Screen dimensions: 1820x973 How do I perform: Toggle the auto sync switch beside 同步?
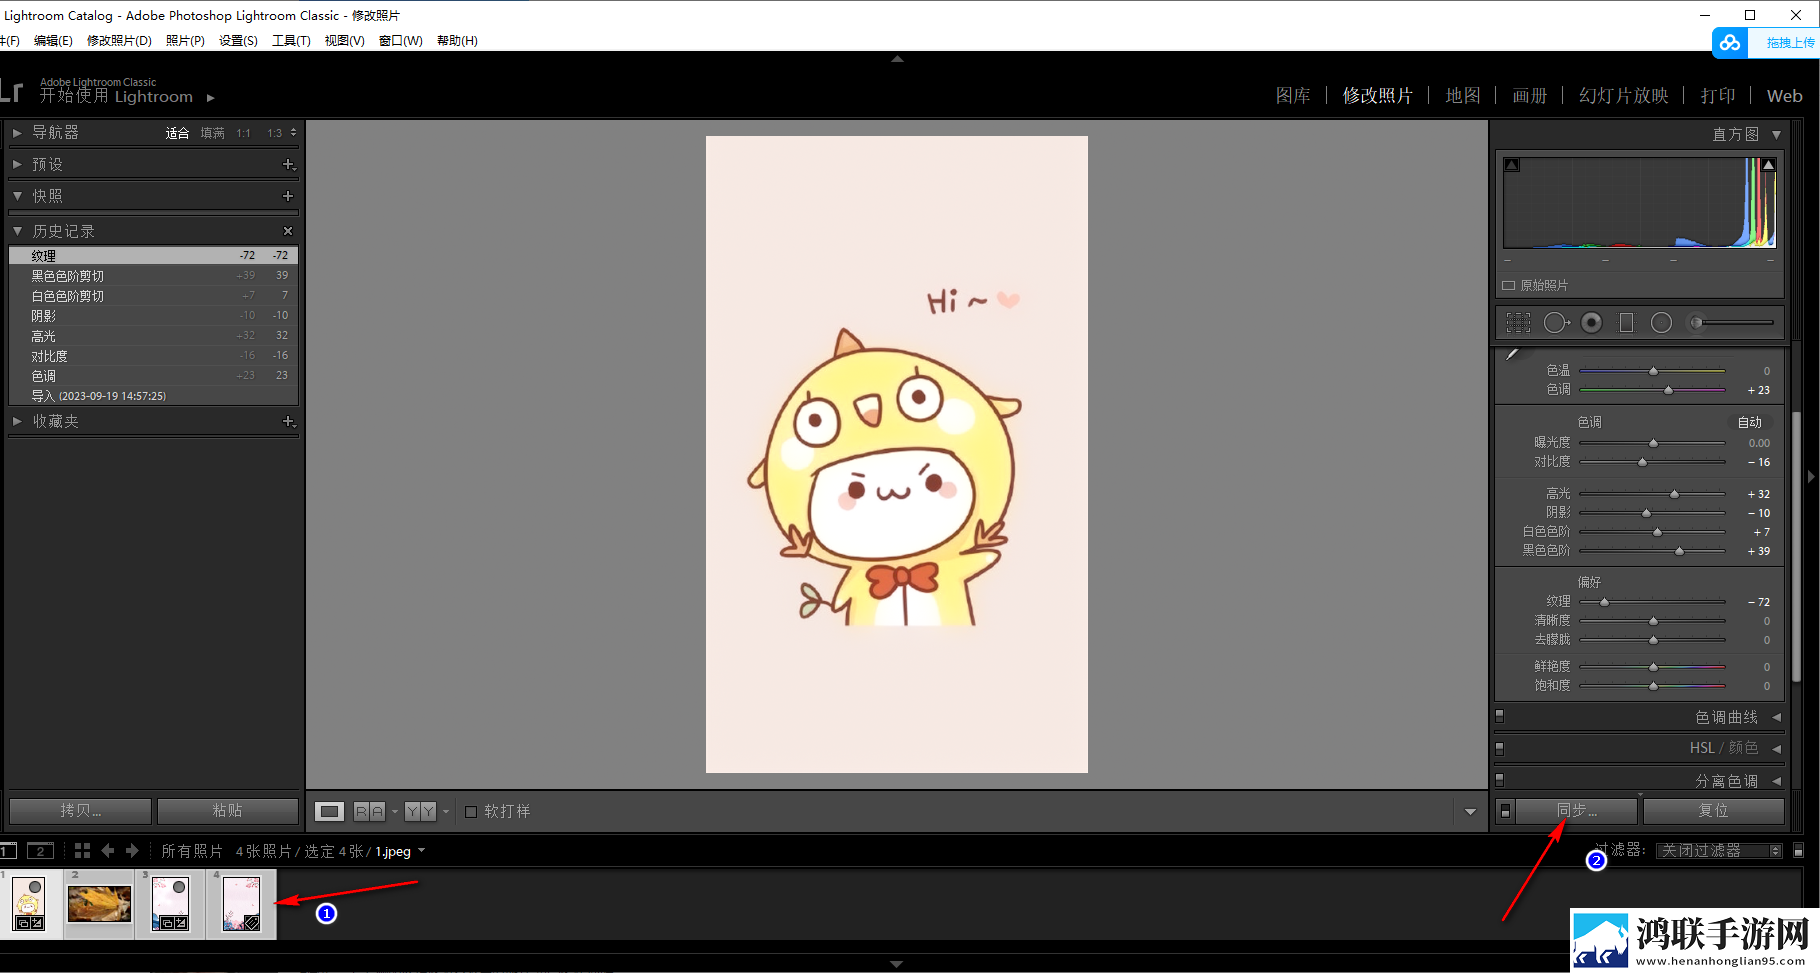coord(1505,811)
